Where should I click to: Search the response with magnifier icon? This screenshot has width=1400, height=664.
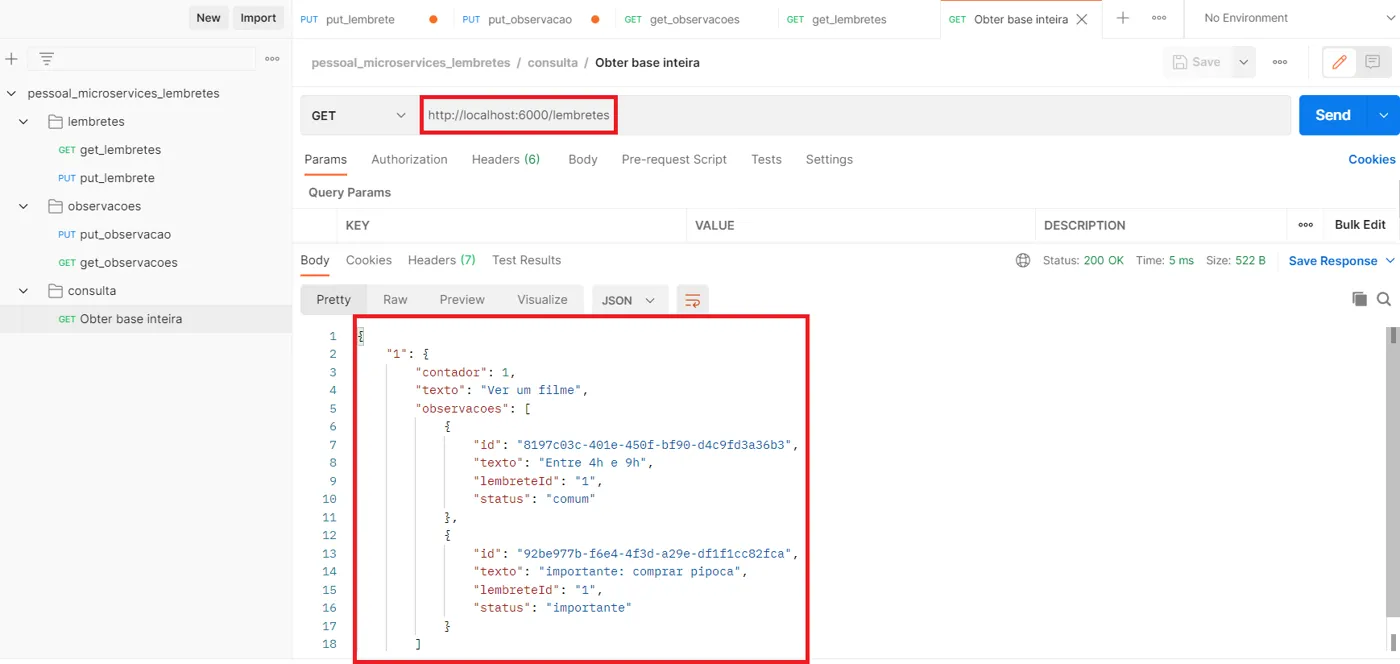coord(1384,299)
